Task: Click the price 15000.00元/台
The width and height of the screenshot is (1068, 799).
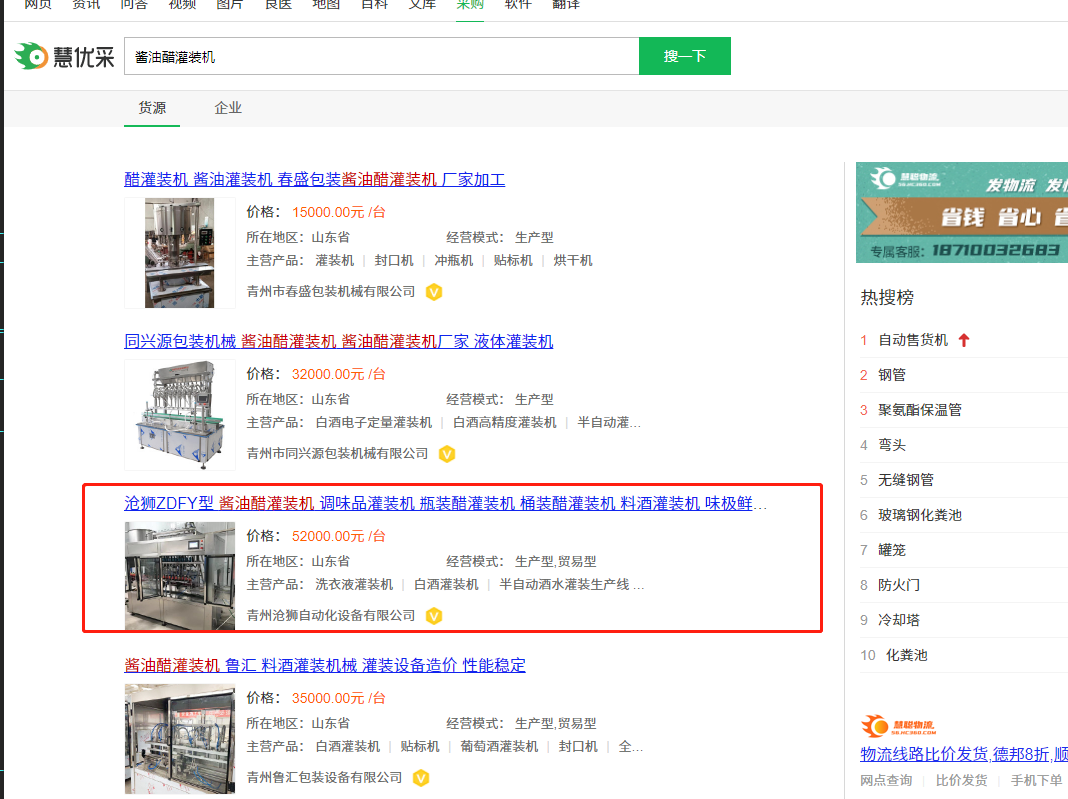Action: 339,213
